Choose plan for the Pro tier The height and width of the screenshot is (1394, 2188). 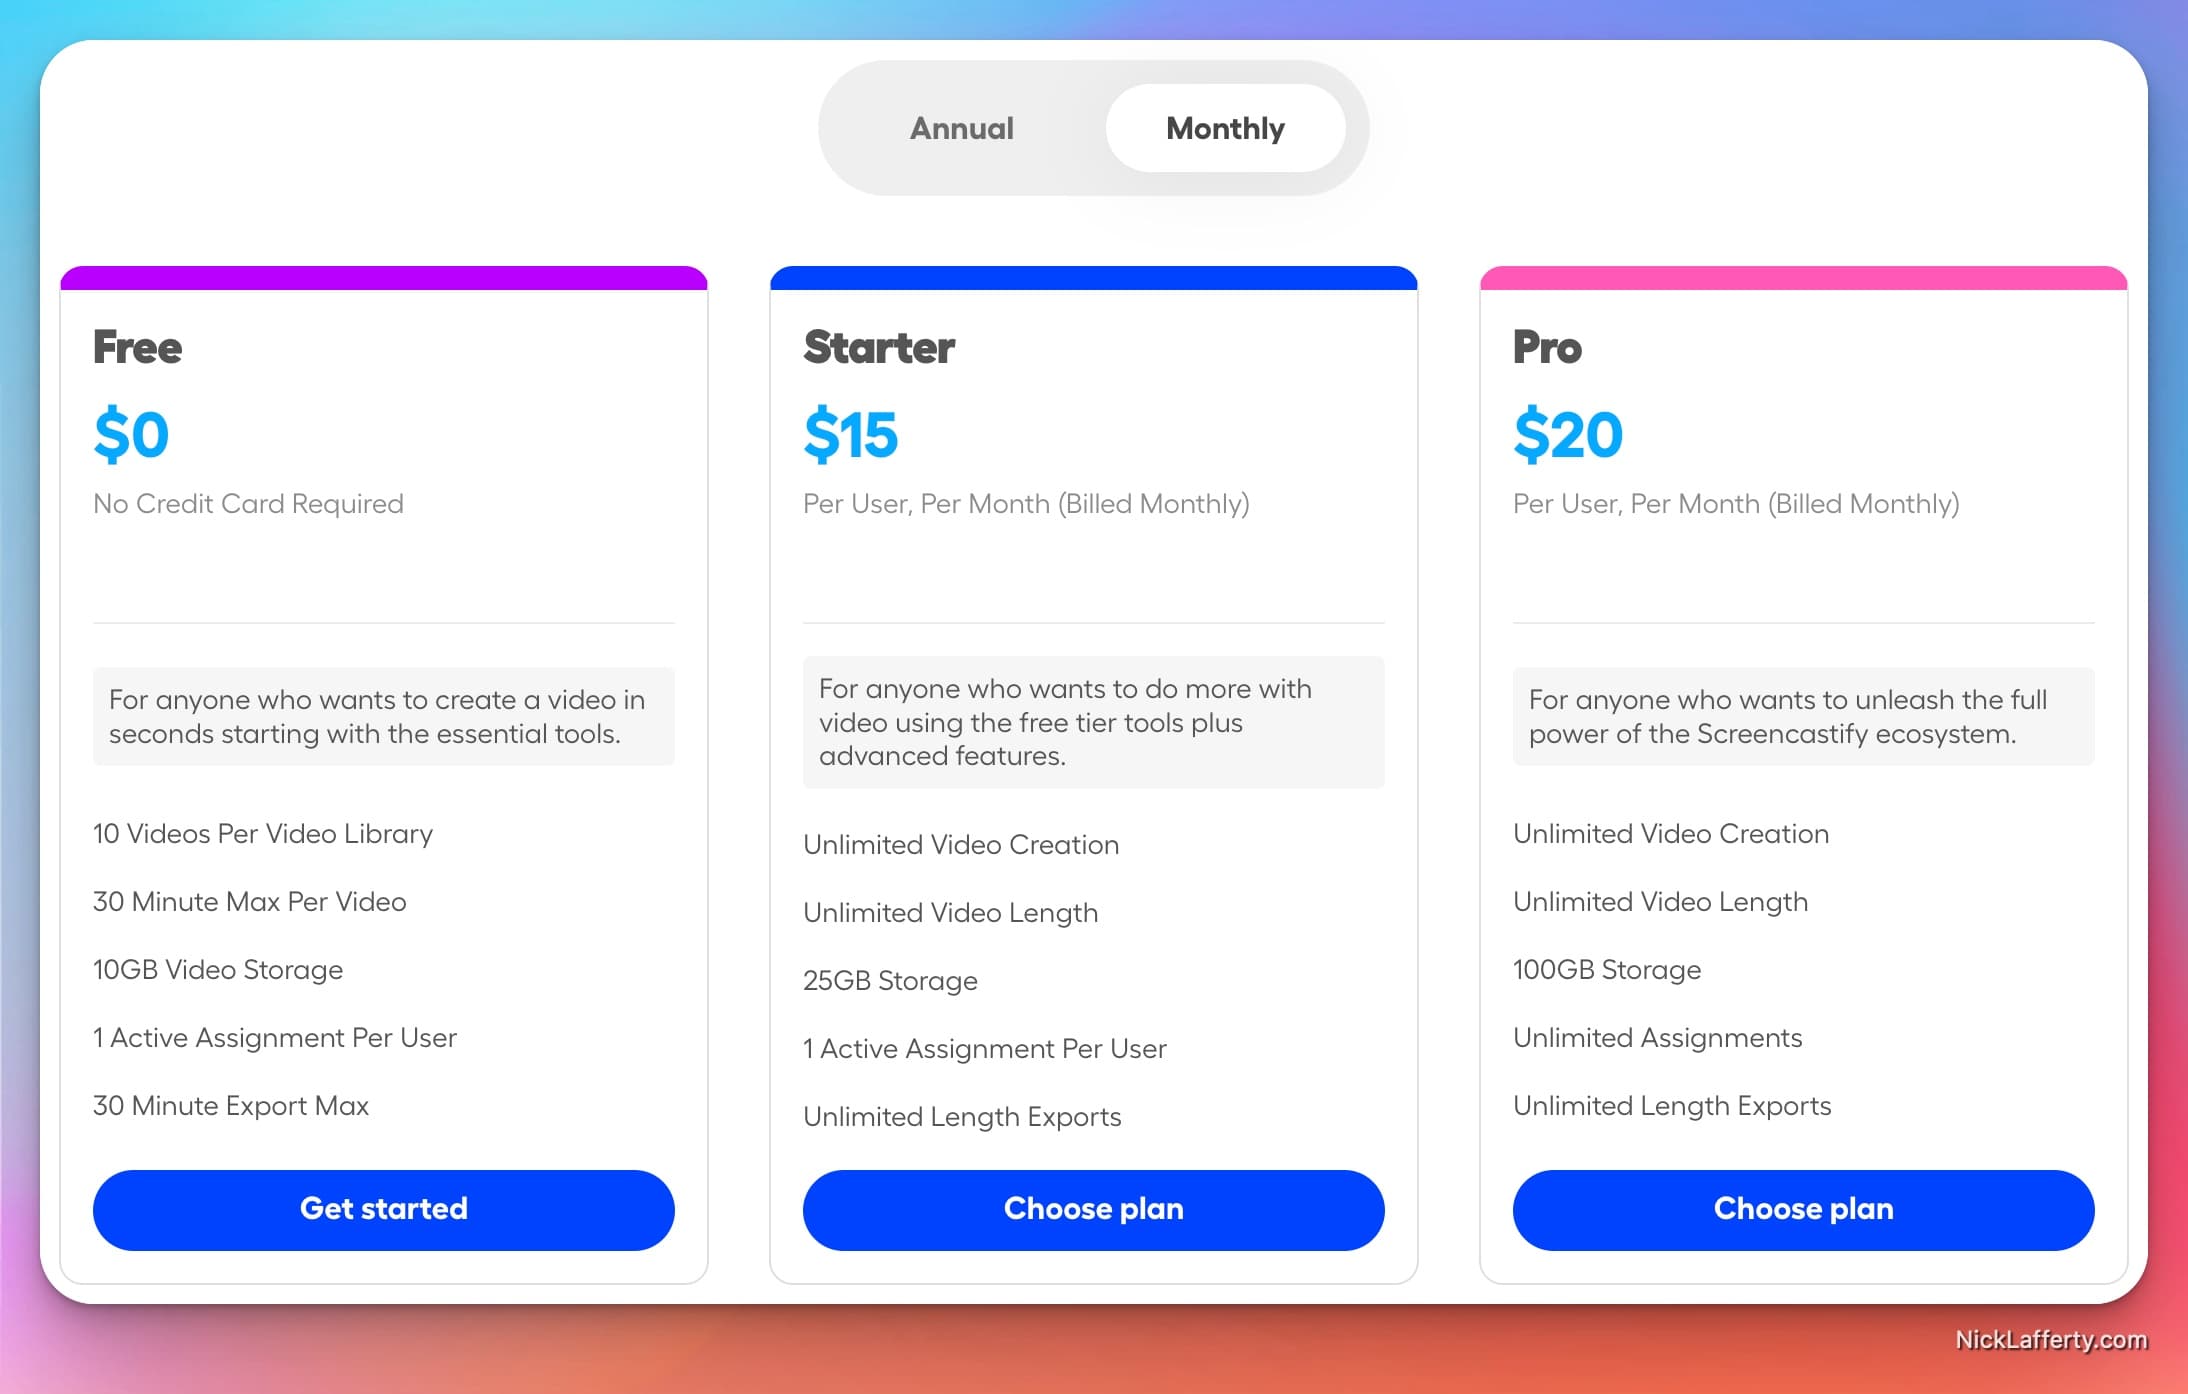tap(1803, 1209)
